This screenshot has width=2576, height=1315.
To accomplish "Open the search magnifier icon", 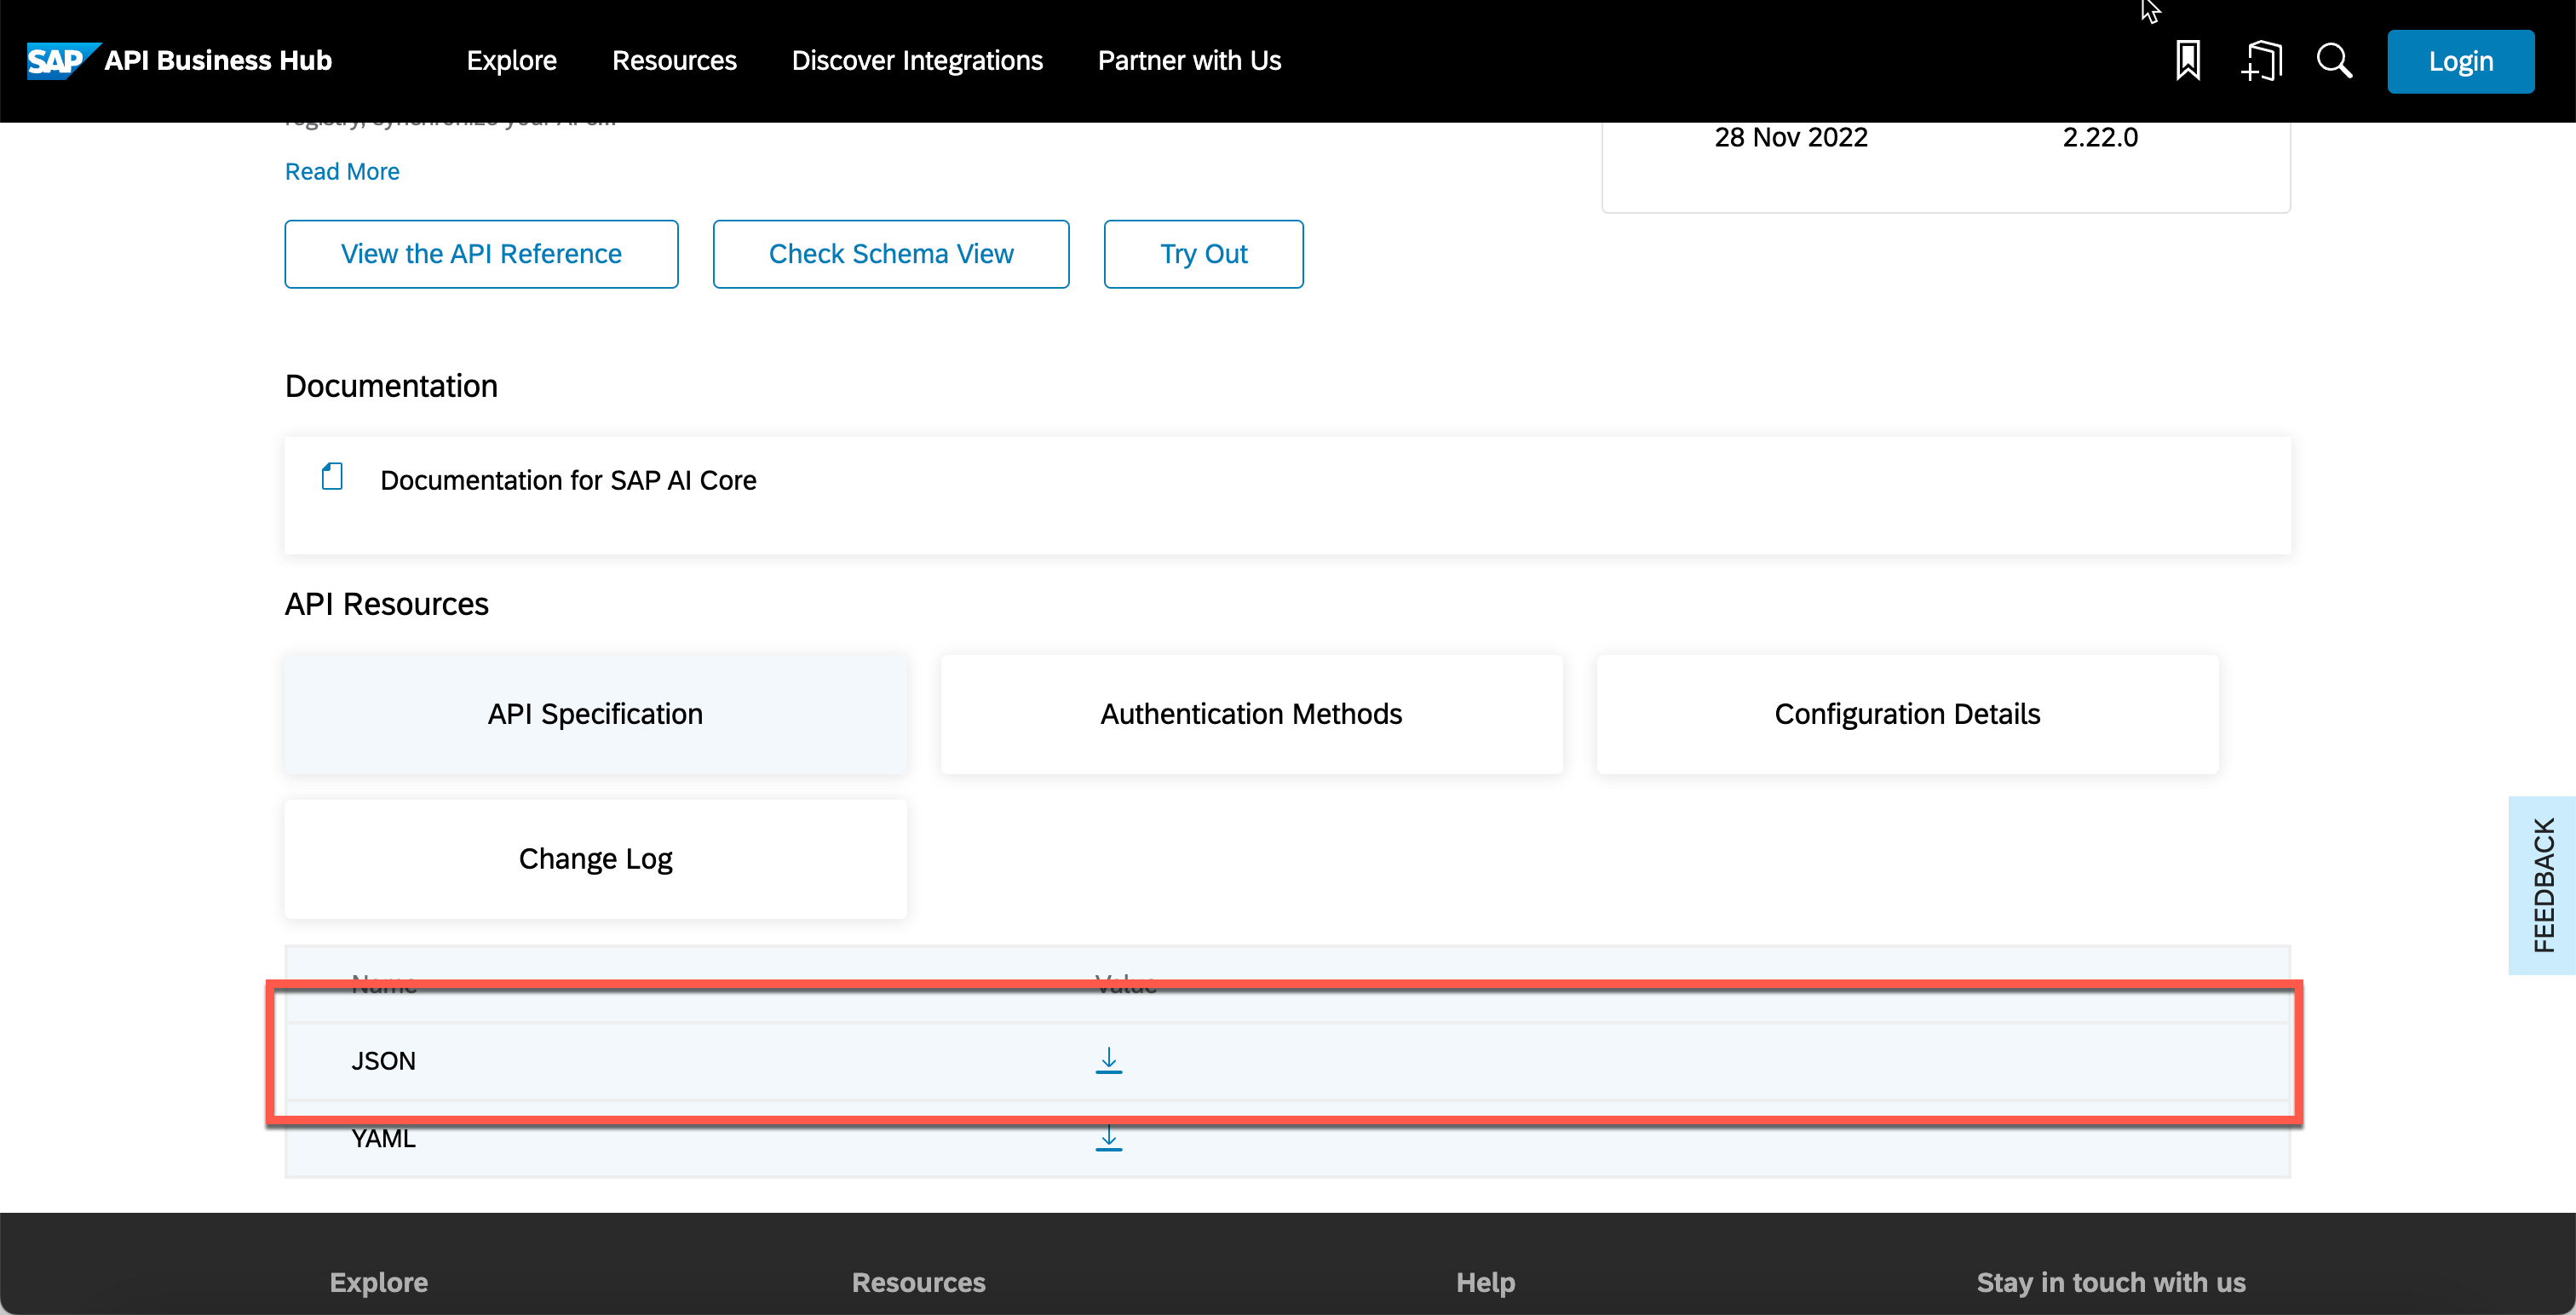I will tap(2334, 61).
